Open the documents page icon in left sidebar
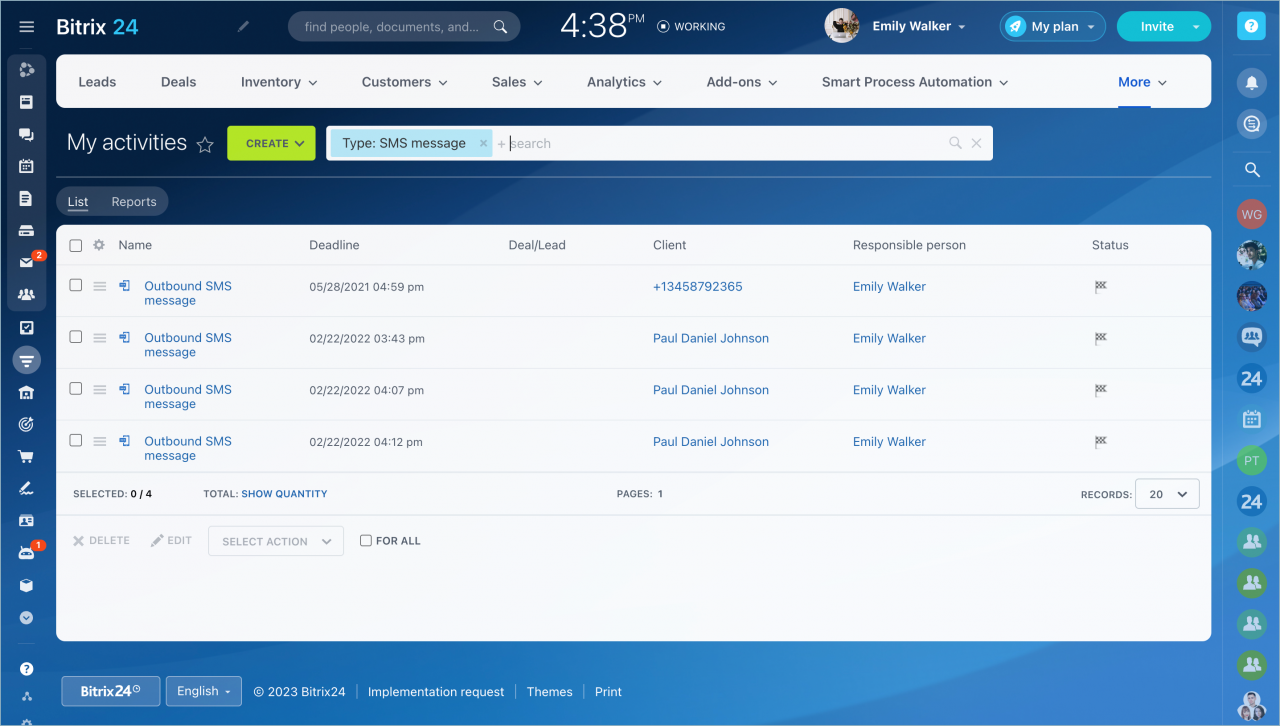 [x=27, y=198]
